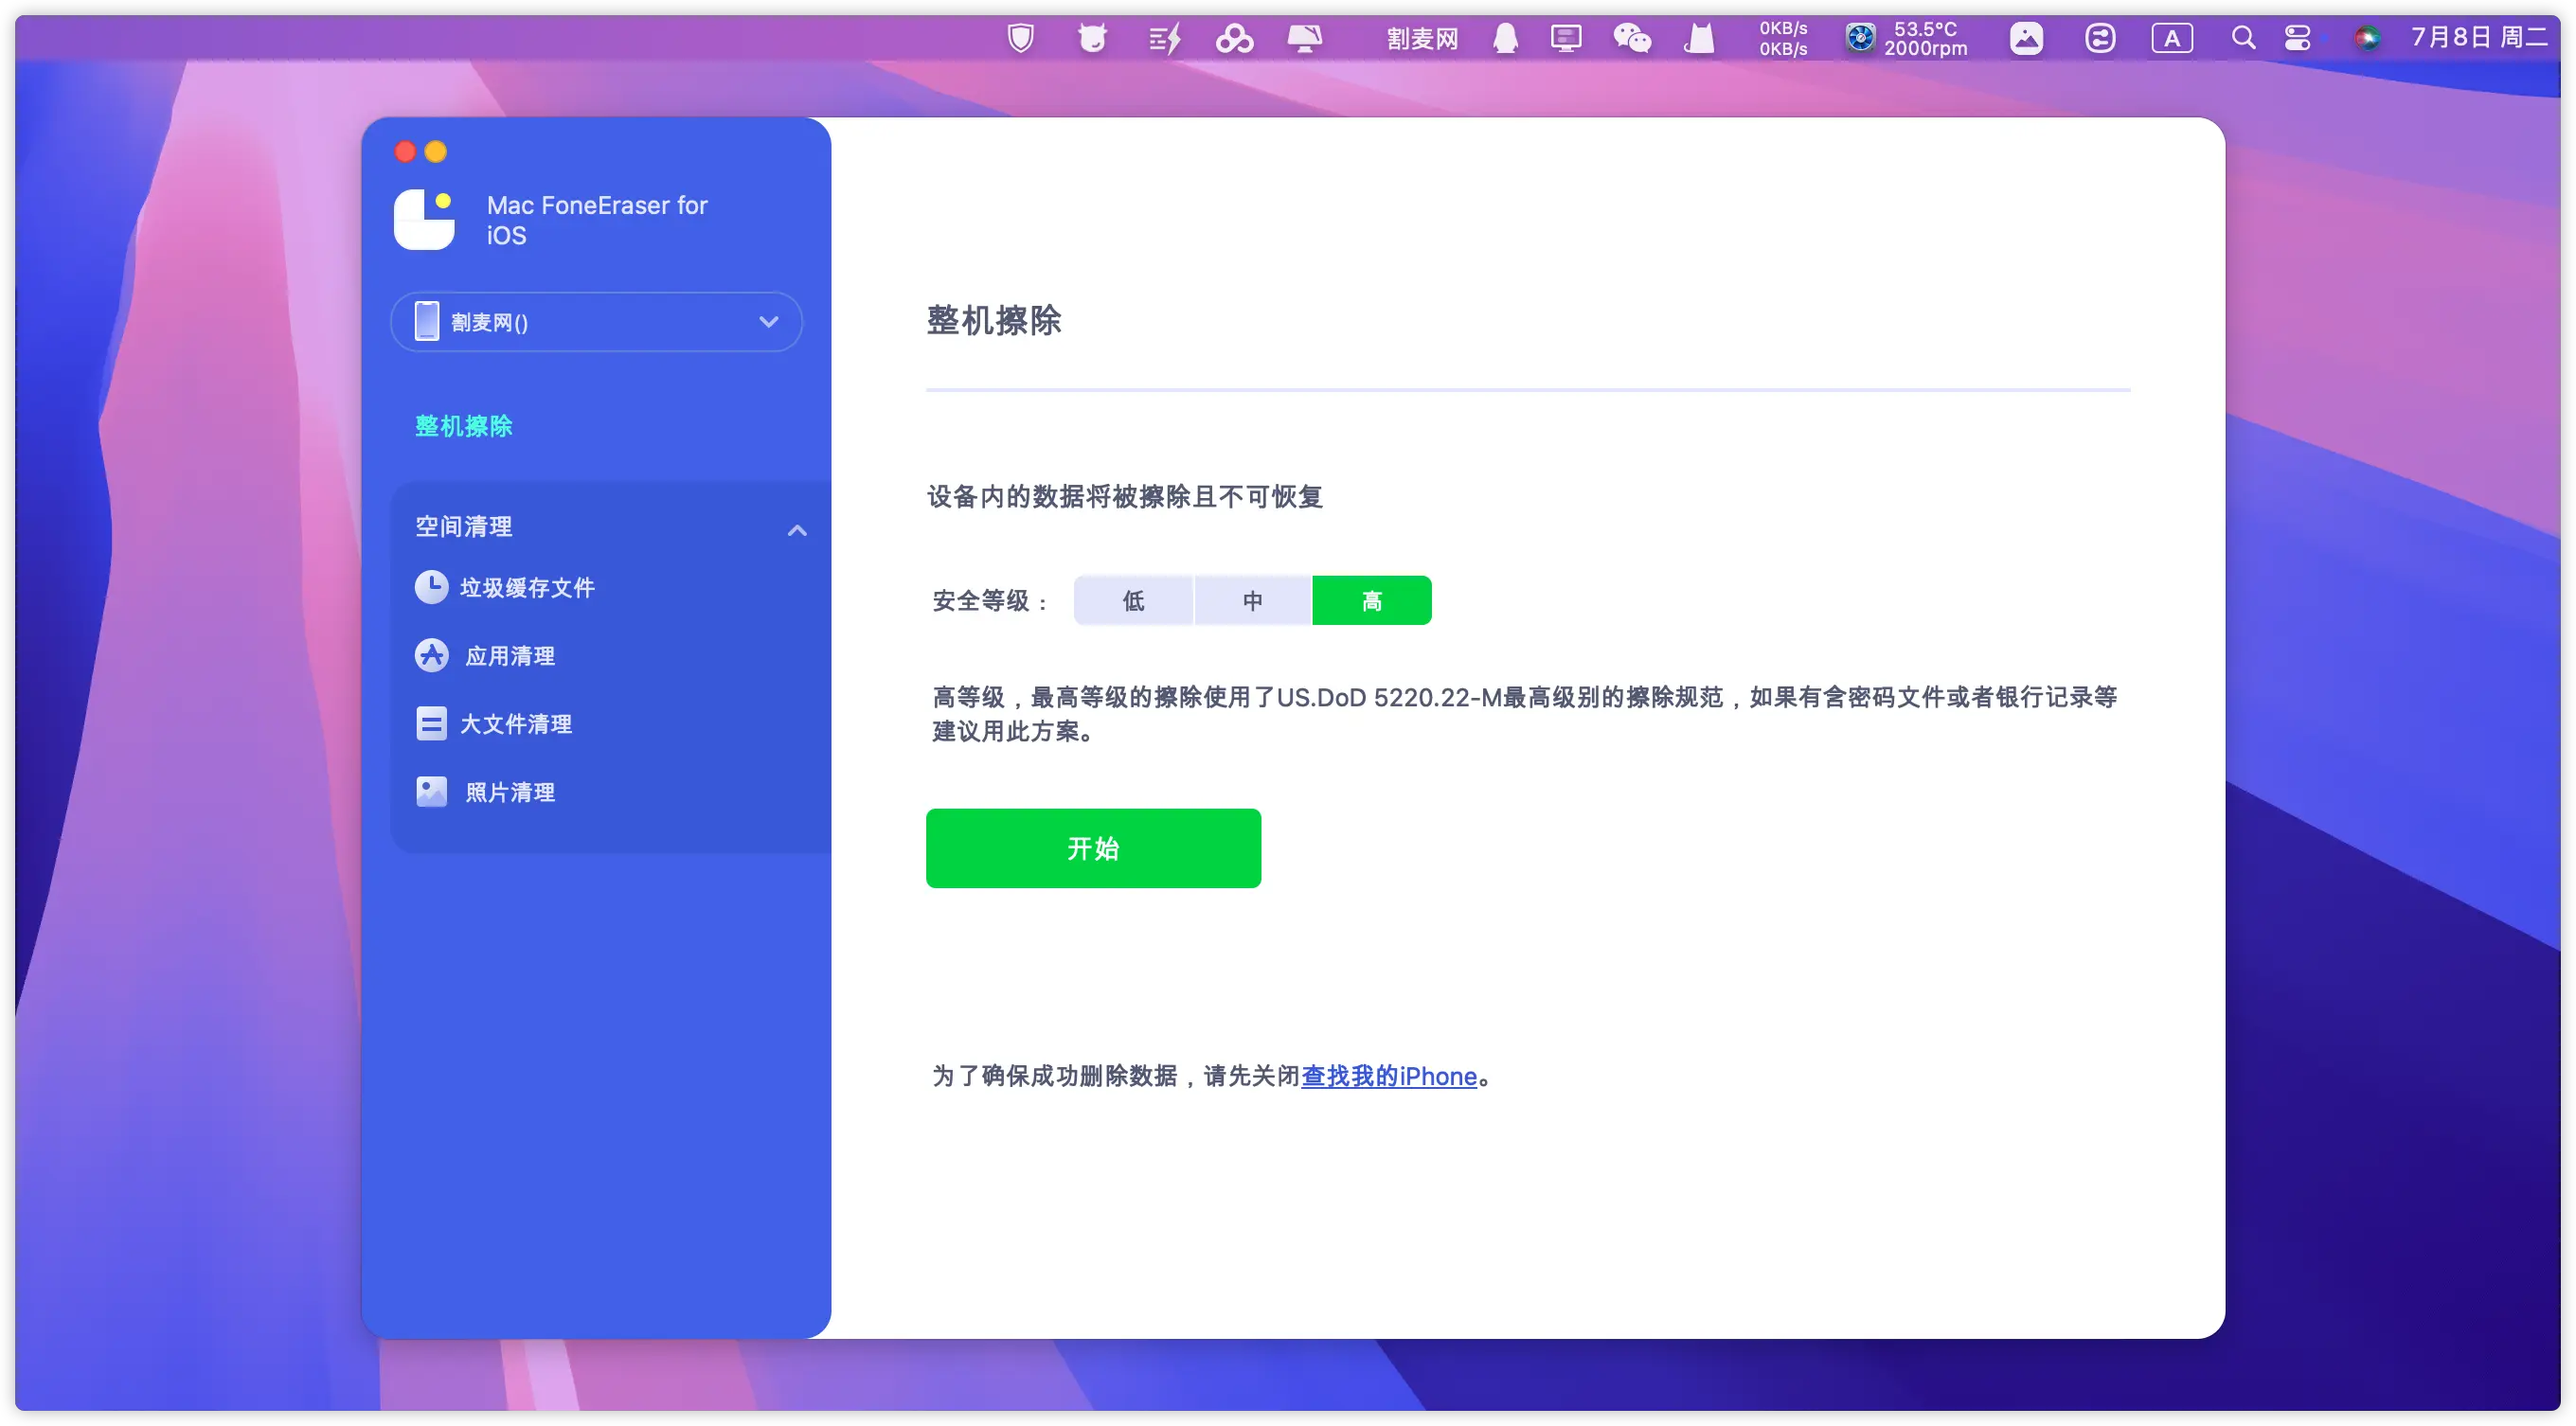Screen dimensions: 2576x1426
Task: Open 垃圾缓存文件 sidebar item
Action: tap(527, 588)
